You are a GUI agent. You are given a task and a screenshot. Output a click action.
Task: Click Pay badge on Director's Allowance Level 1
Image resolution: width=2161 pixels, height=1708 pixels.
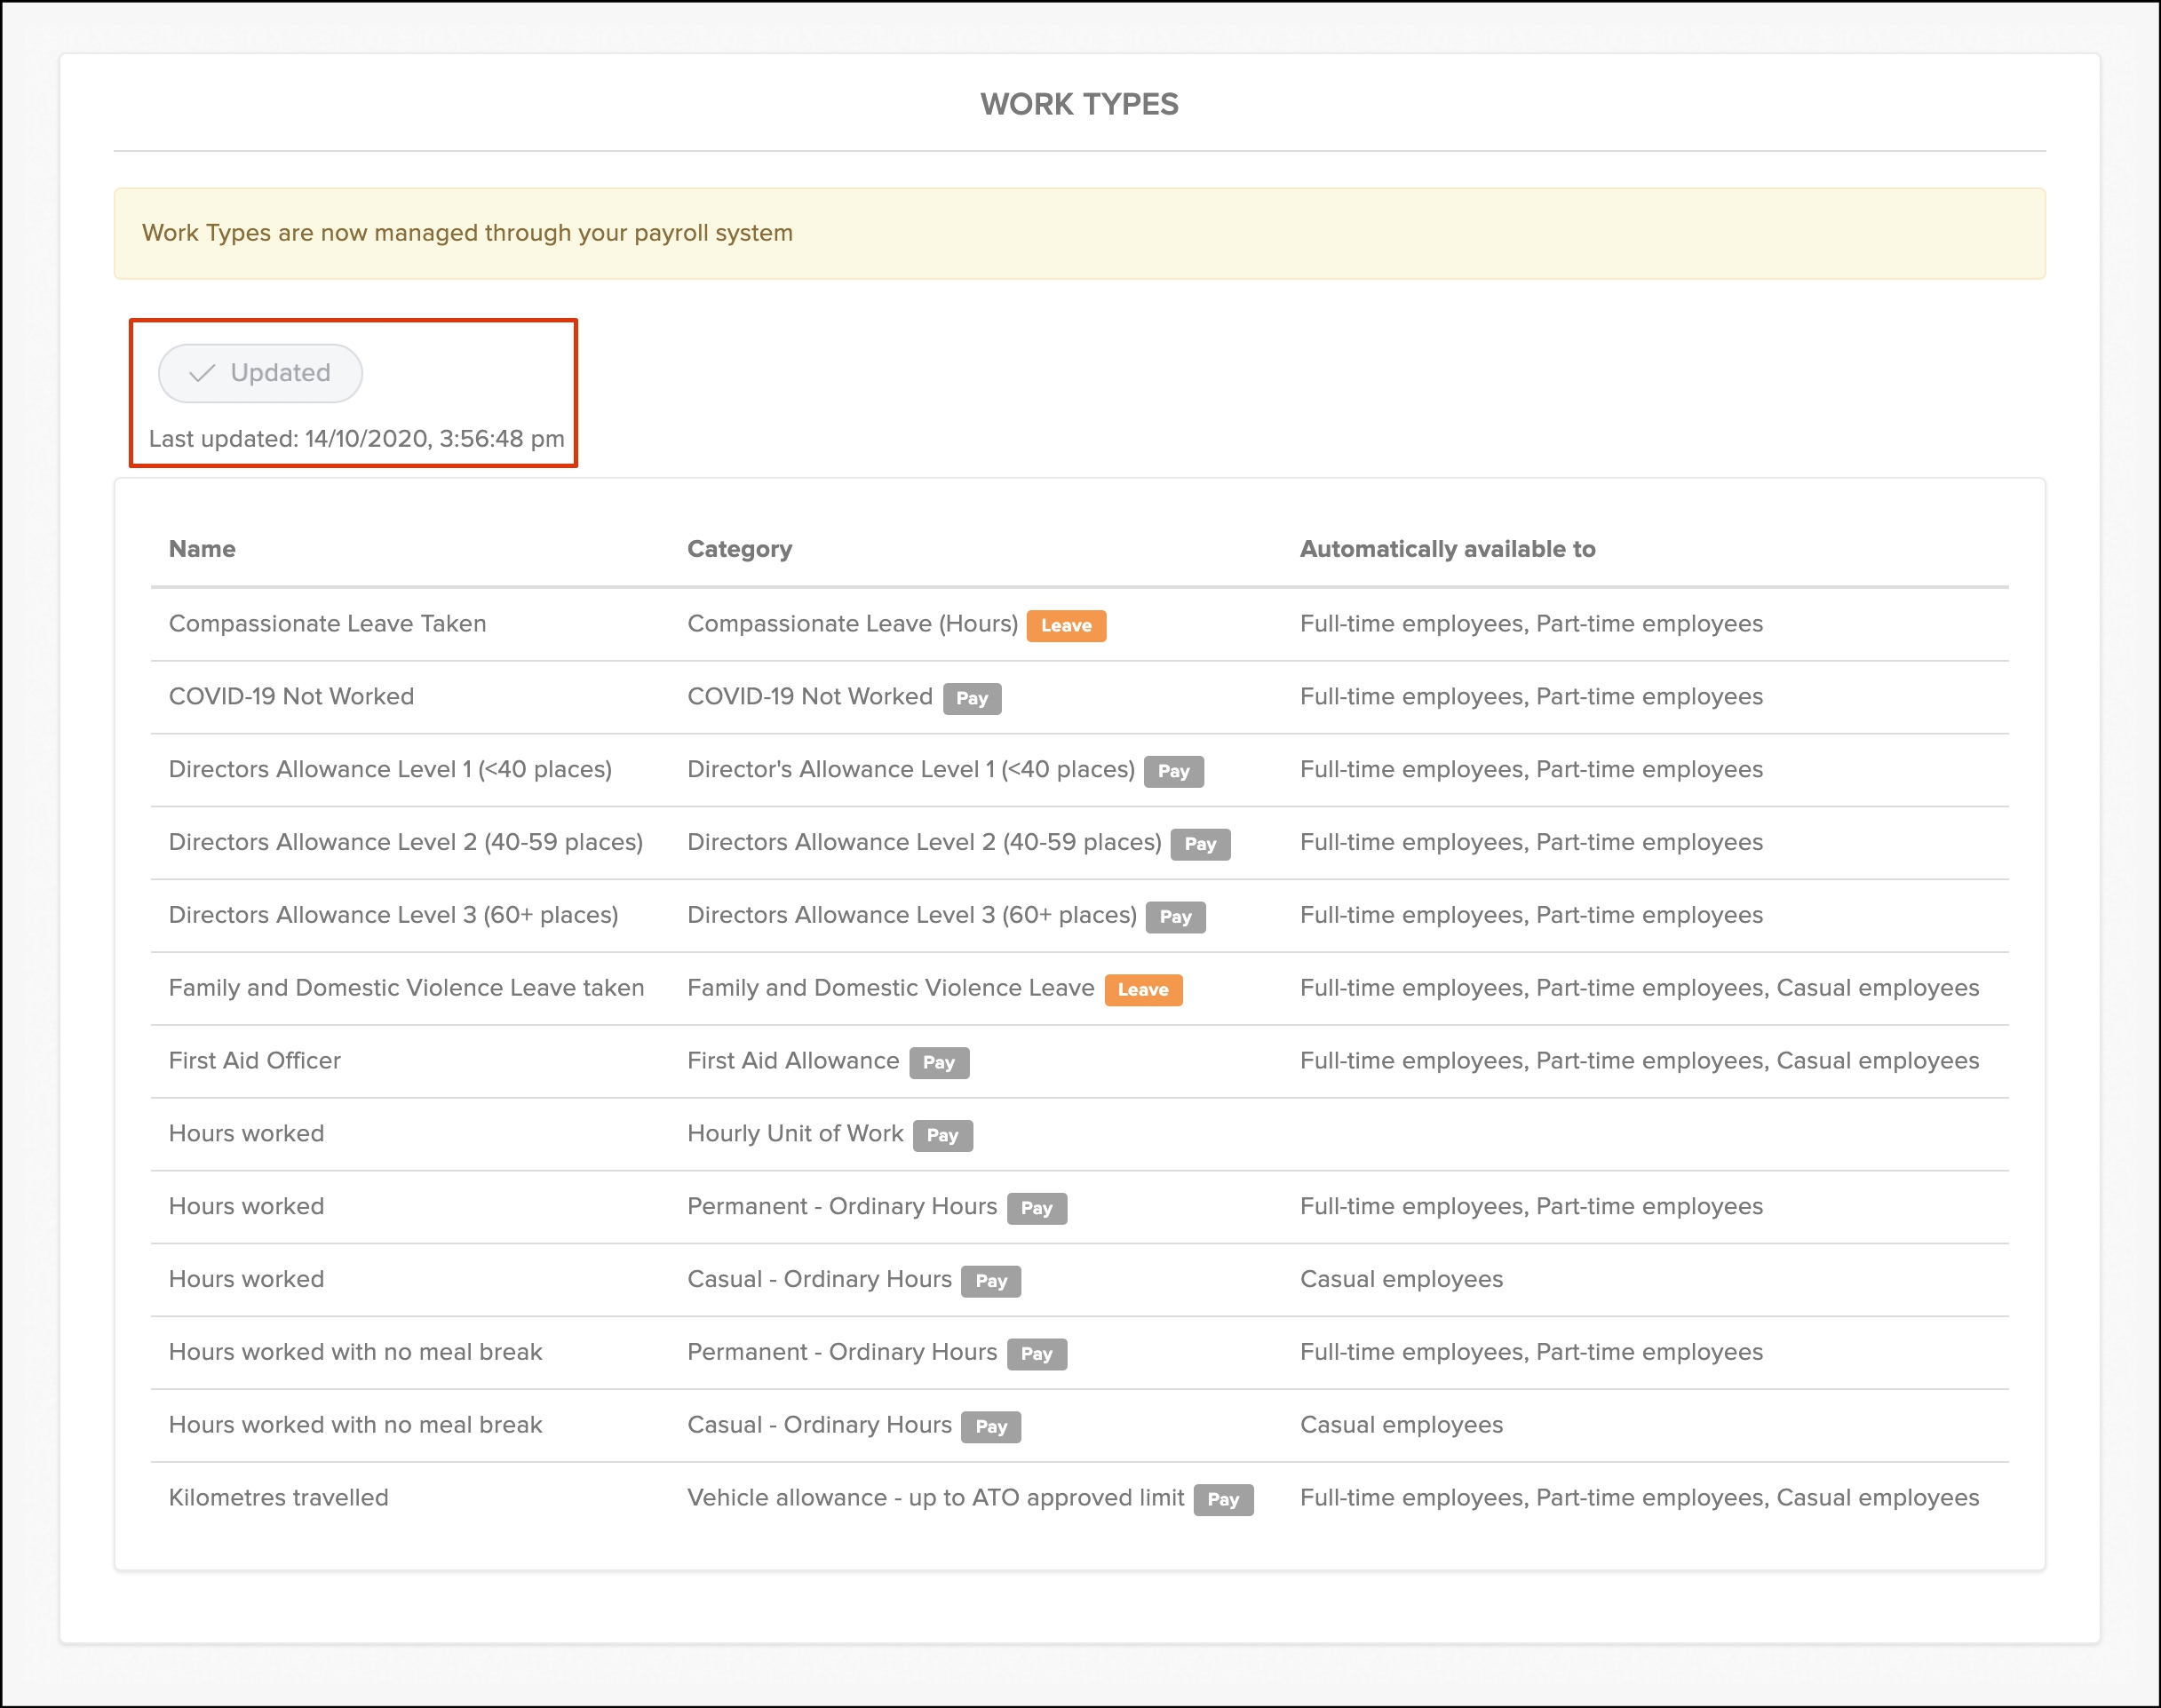(1173, 772)
